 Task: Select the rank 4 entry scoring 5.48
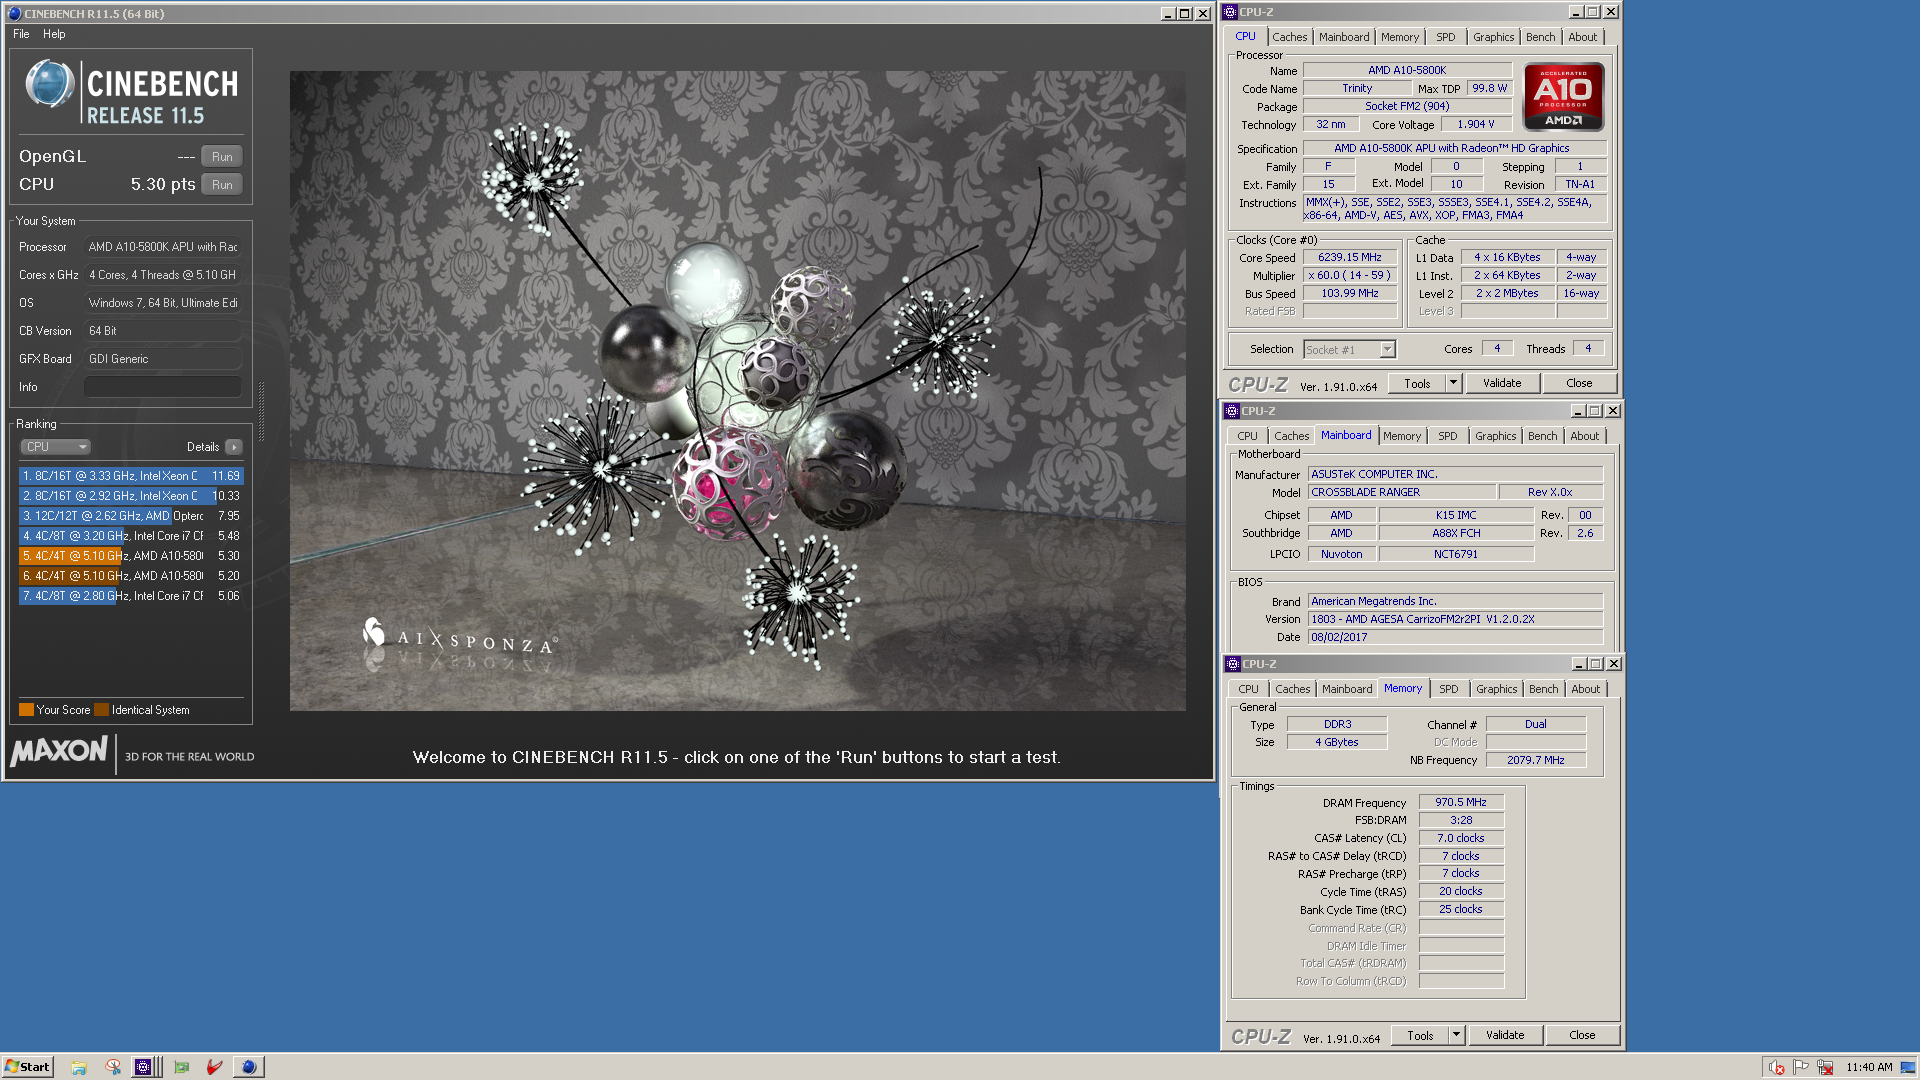tap(131, 536)
